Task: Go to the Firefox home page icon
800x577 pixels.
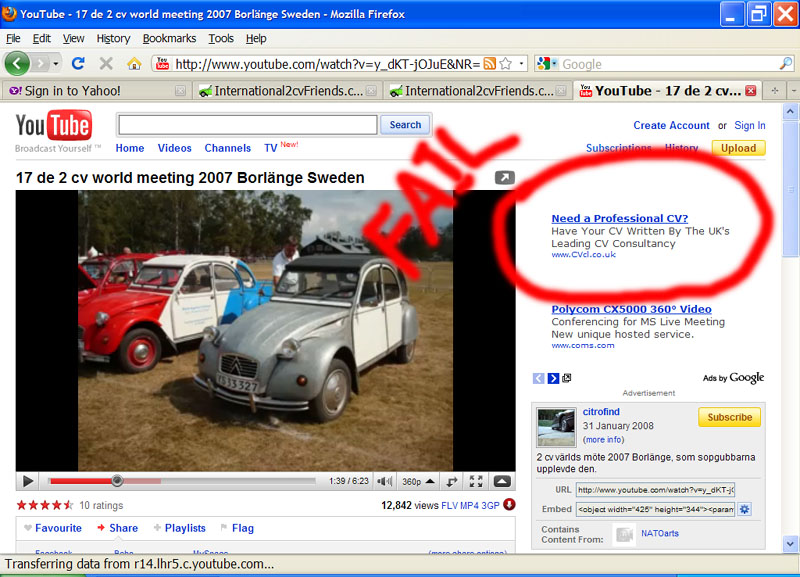Action: point(134,63)
